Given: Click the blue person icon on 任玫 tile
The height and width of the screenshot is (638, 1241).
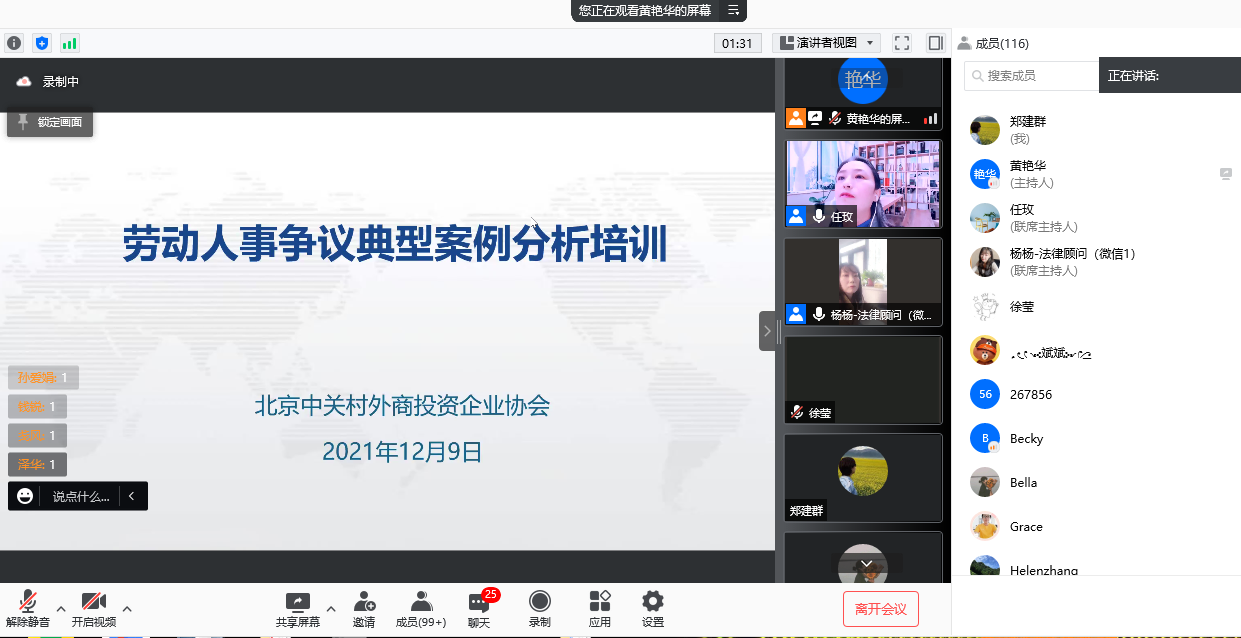Looking at the screenshot, I should tap(796, 216).
